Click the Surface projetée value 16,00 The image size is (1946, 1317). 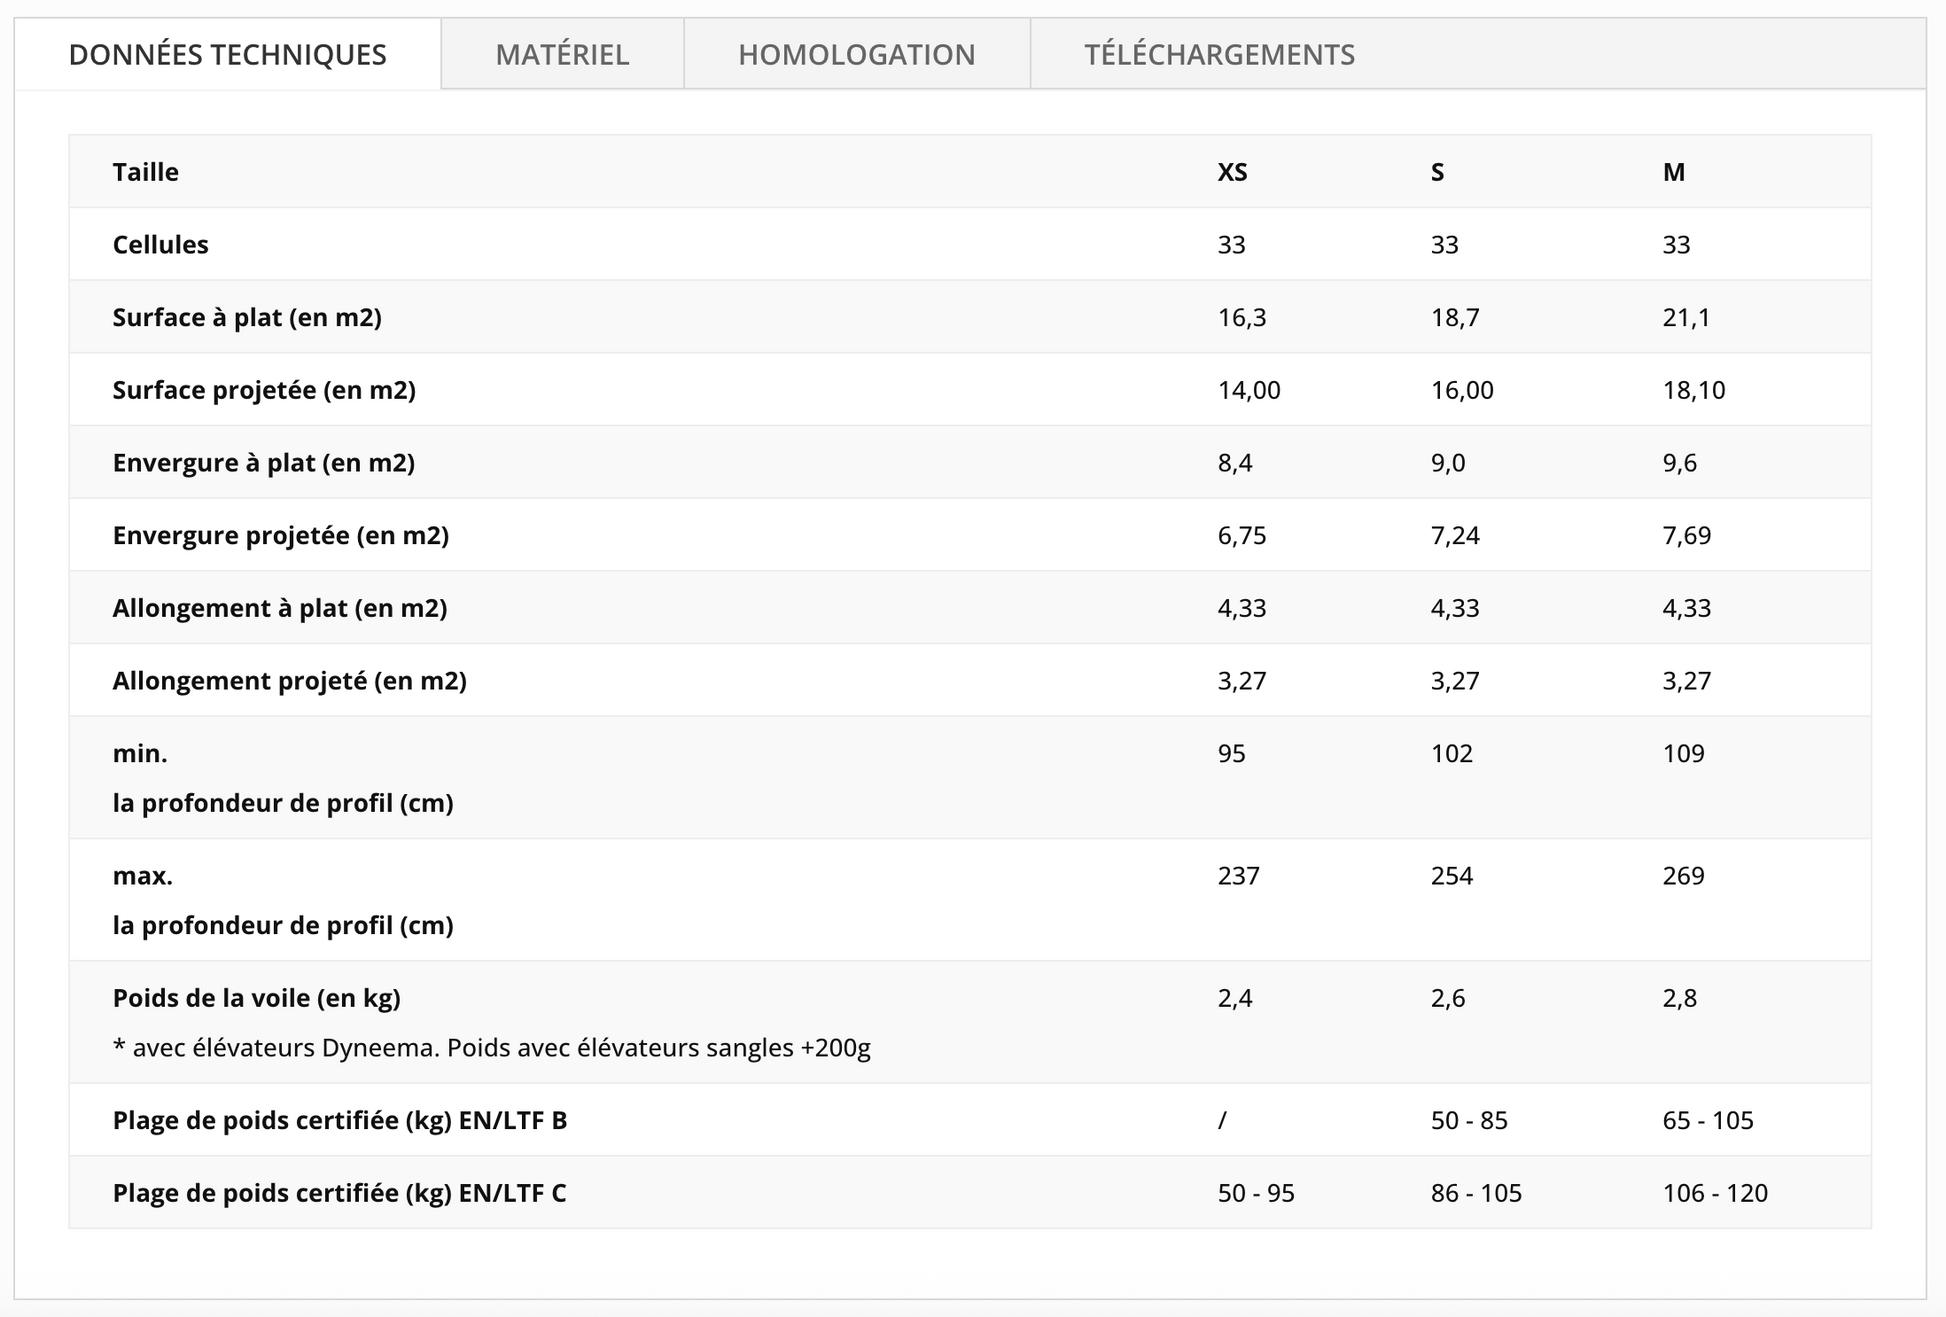click(1461, 390)
